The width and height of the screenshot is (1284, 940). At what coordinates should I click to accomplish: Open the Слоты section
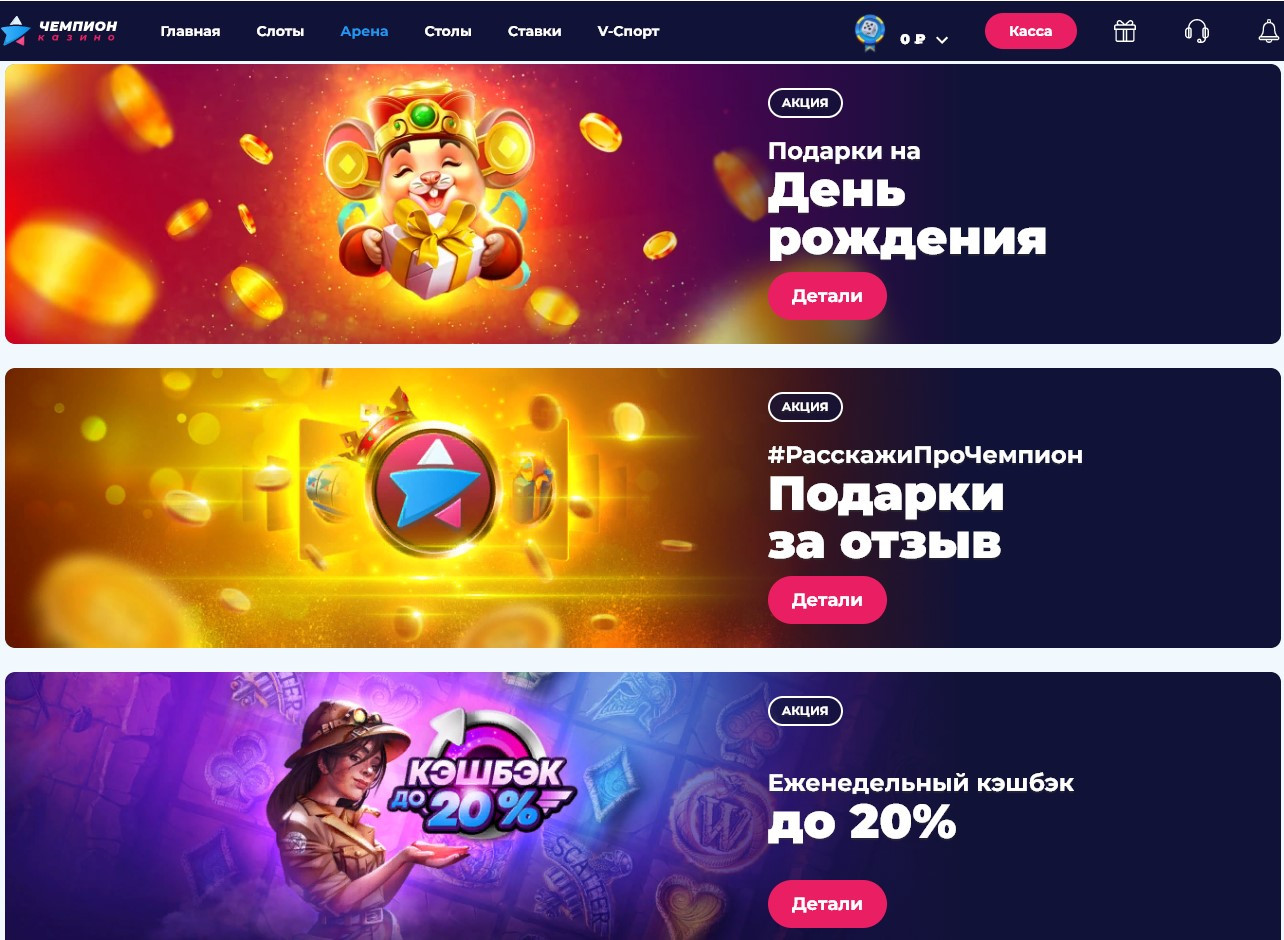(x=280, y=31)
